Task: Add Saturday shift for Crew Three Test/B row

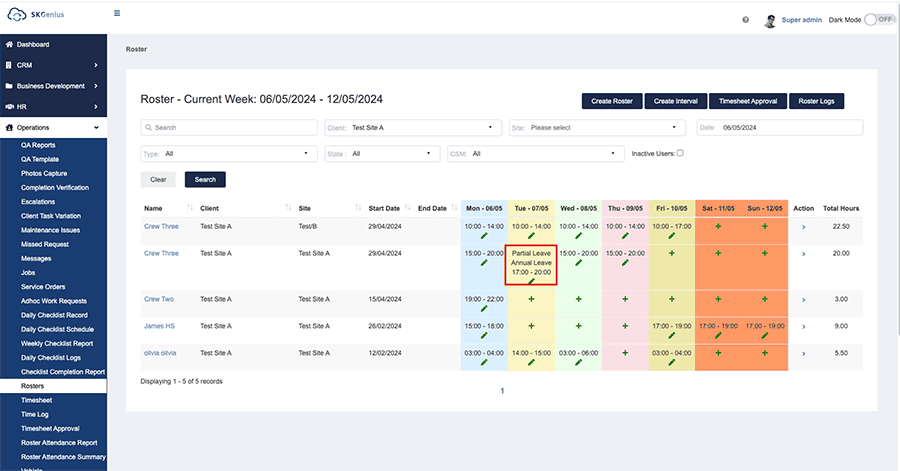Action: coord(718,227)
